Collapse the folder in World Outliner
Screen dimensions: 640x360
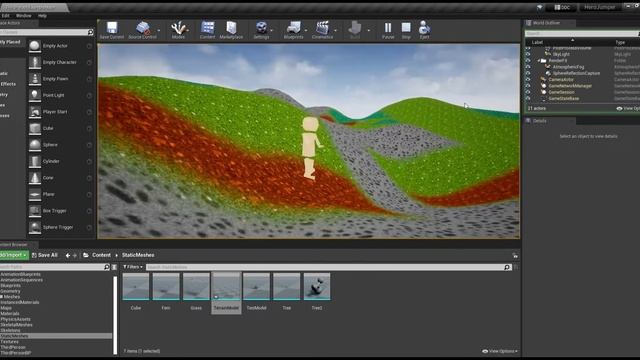539,61
